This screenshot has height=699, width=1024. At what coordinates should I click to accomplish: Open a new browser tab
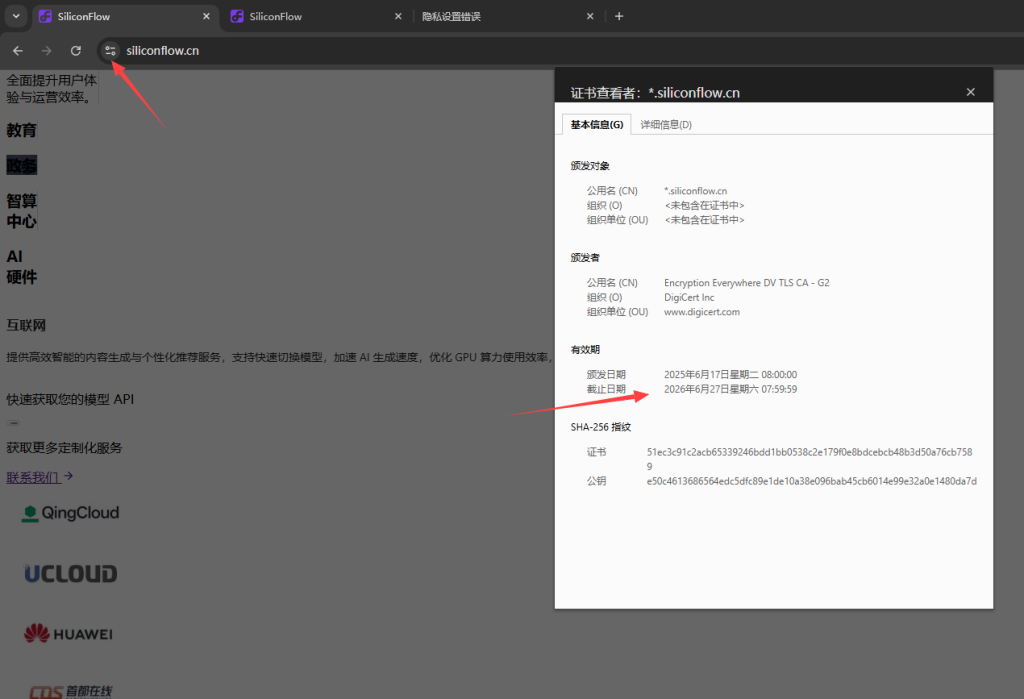pos(619,16)
